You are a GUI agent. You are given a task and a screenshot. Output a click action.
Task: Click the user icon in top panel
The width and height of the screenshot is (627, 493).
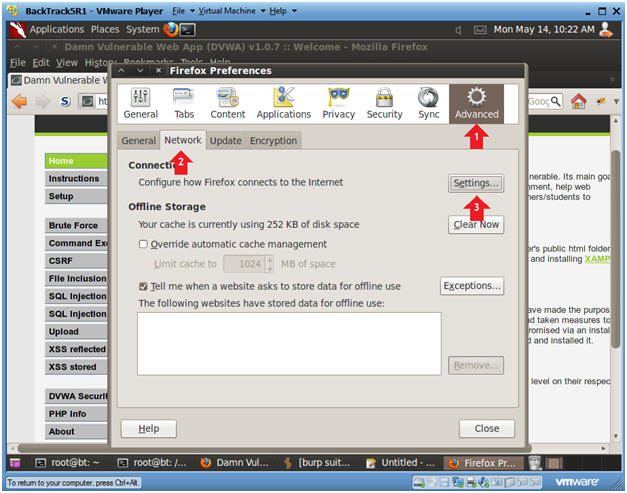pos(606,30)
